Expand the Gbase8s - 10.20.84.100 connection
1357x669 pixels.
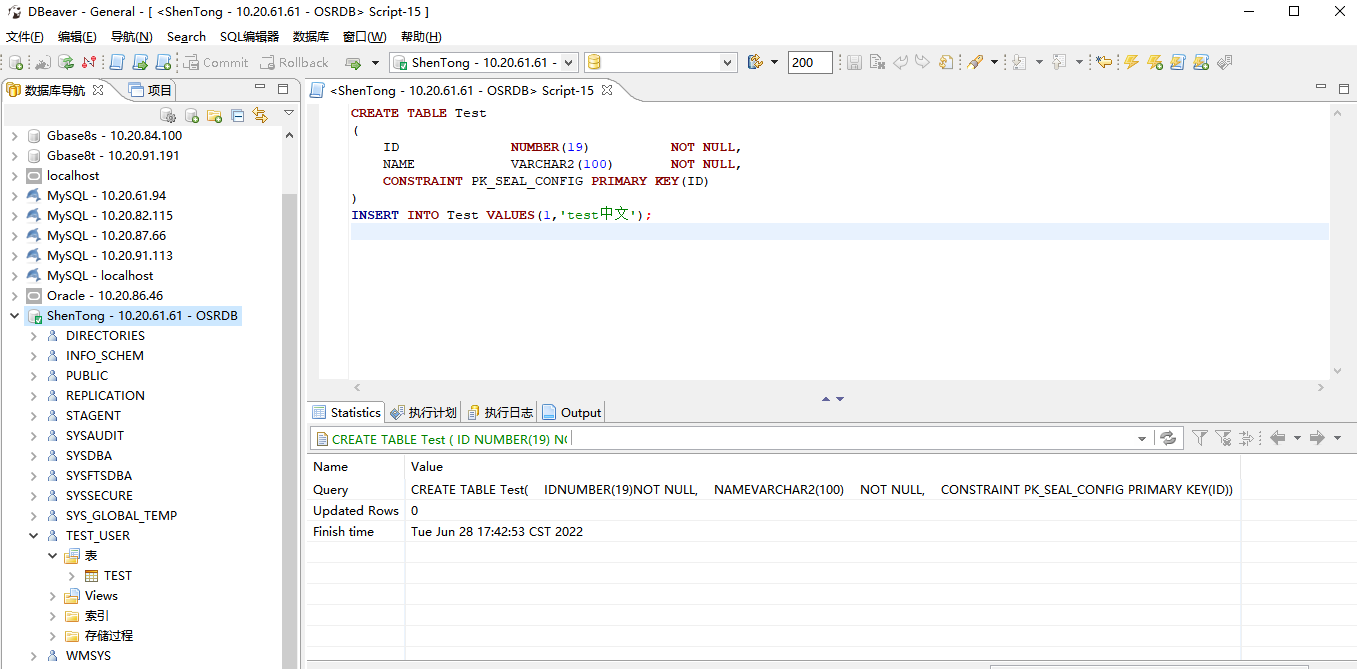click(14, 135)
